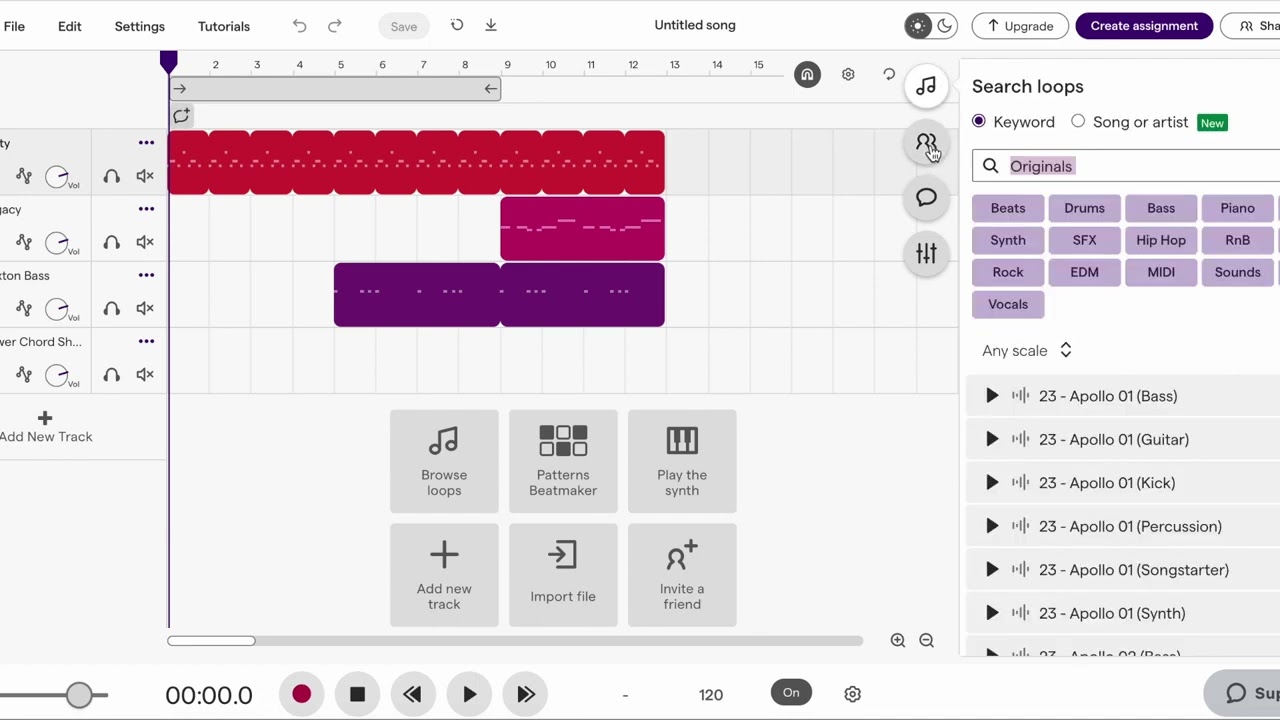The image size is (1280, 720).
Task: Click Add new track tile
Action: point(444,575)
